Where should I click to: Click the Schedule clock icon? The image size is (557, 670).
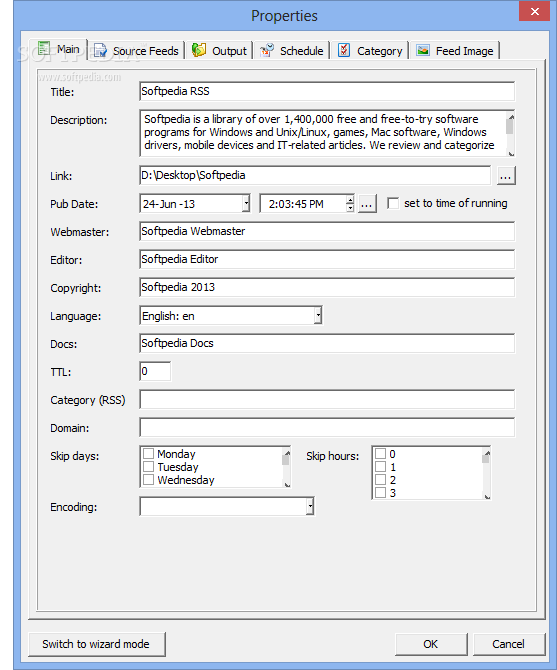click(x=267, y=50)
